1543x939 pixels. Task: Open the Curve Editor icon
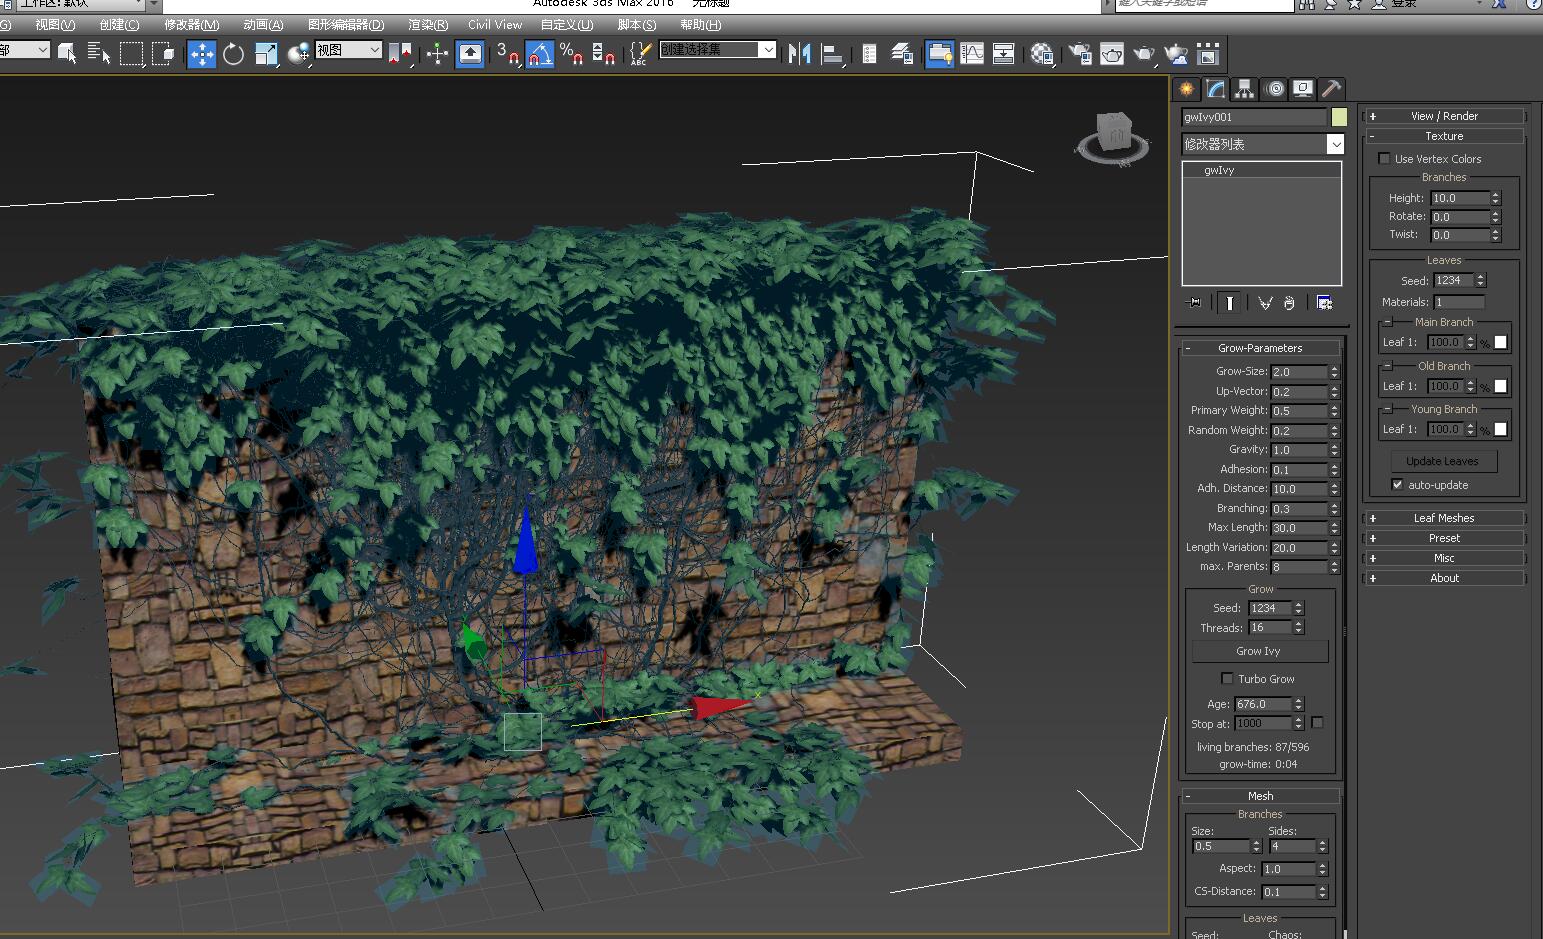972,54
